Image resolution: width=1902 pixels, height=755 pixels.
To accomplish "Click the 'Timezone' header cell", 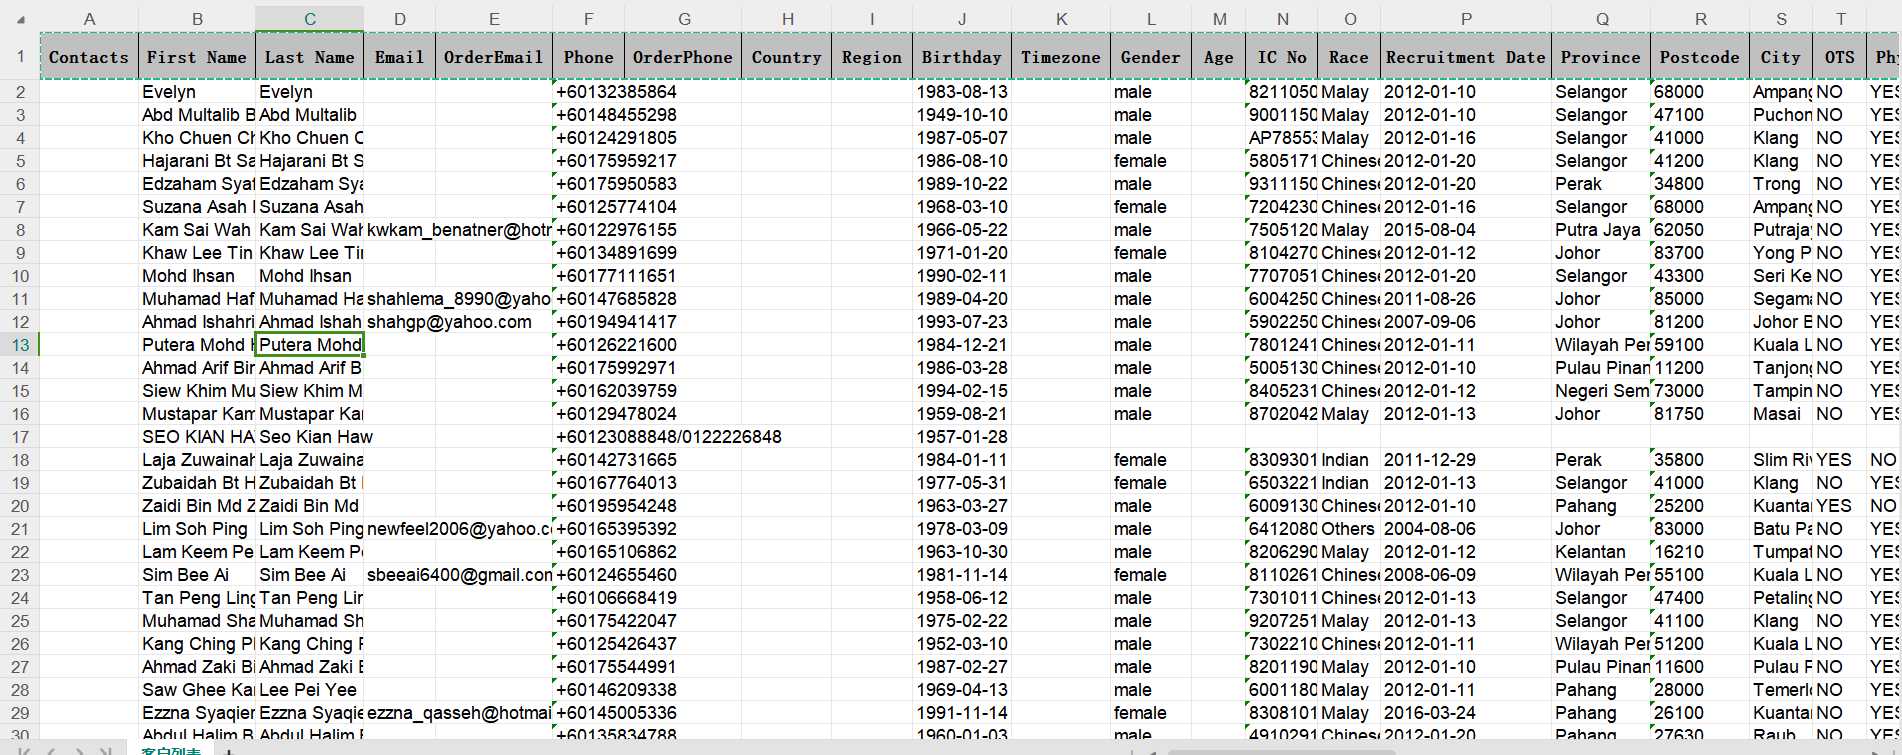I will point(1061,57).
